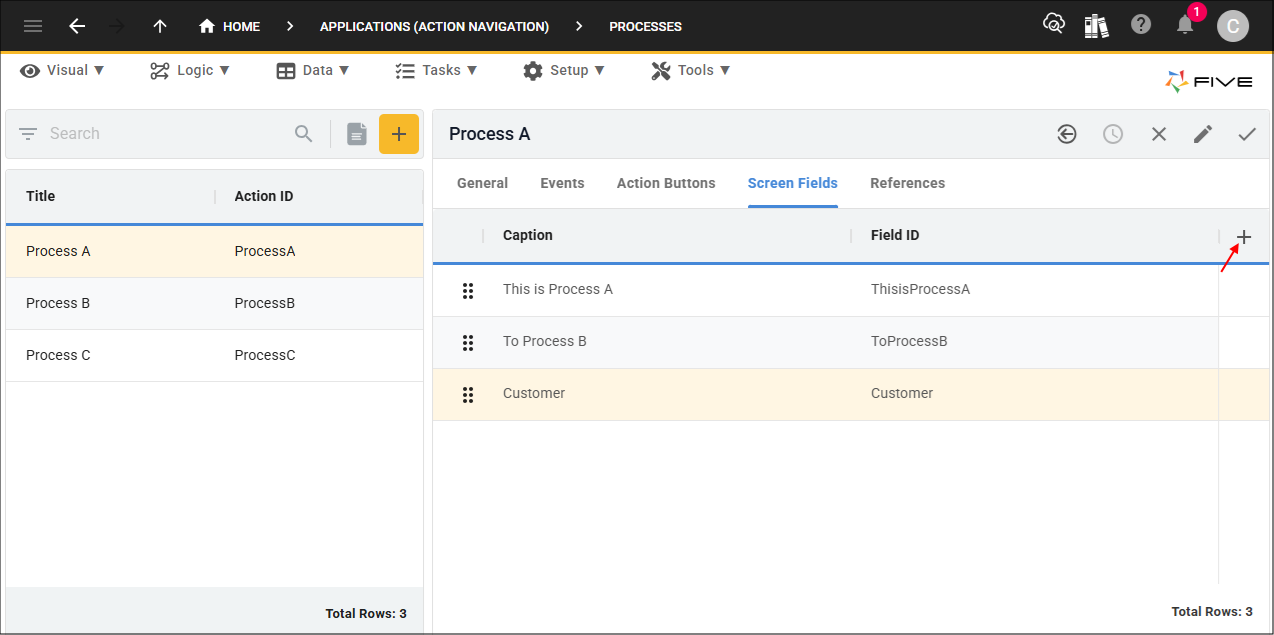The height and width of the screenshot is (635, 1274).
Task: Click drag handle of To Process B
Action: click(x=467, y=343)
